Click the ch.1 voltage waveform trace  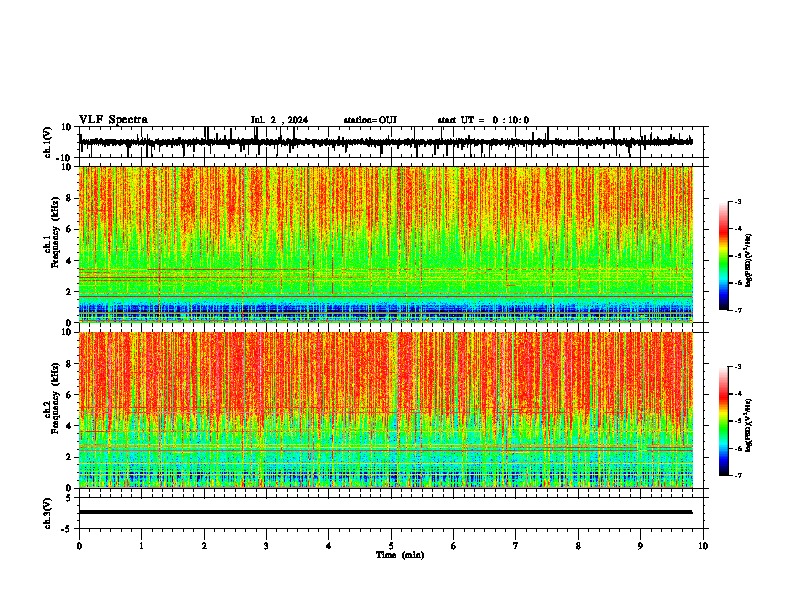point(386,142)
